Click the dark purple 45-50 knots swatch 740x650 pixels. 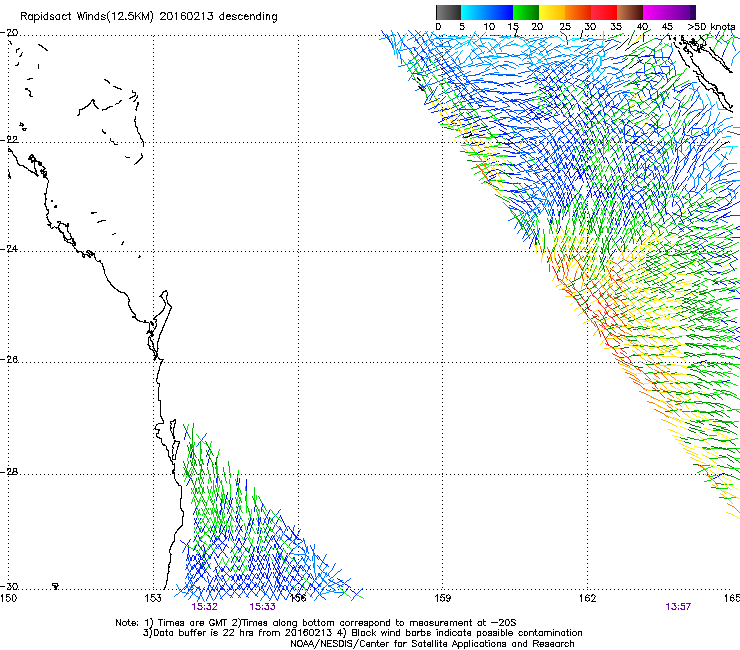tap(682, 12)
